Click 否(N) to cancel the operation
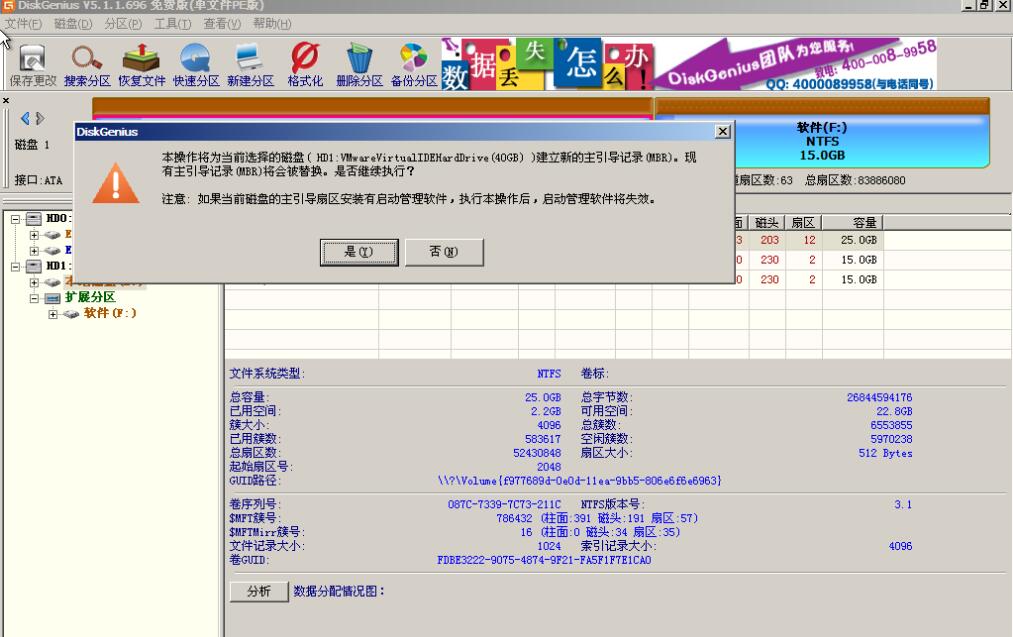Screen dimensions: 1013x637 click(x=443, y=252)
